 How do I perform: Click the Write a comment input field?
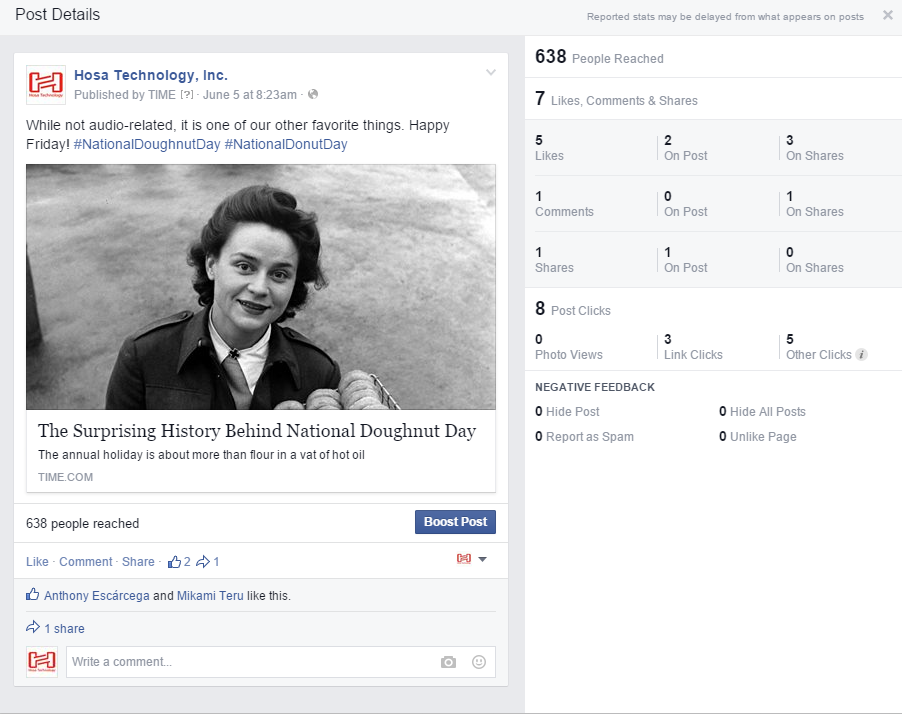(x=250, y=662)
